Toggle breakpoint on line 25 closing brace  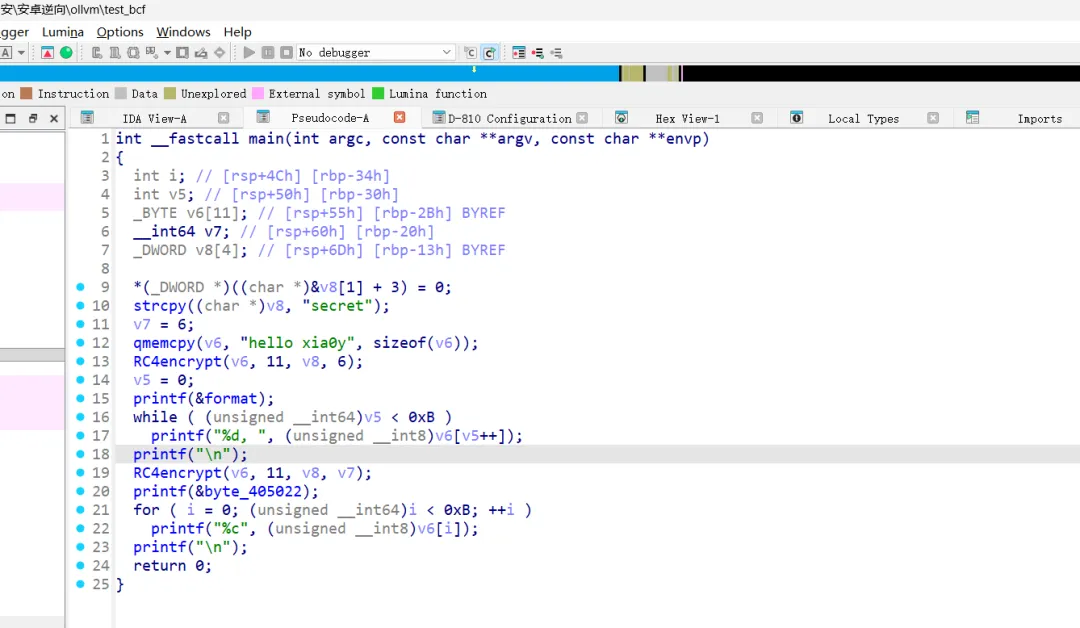pos(80,584)
